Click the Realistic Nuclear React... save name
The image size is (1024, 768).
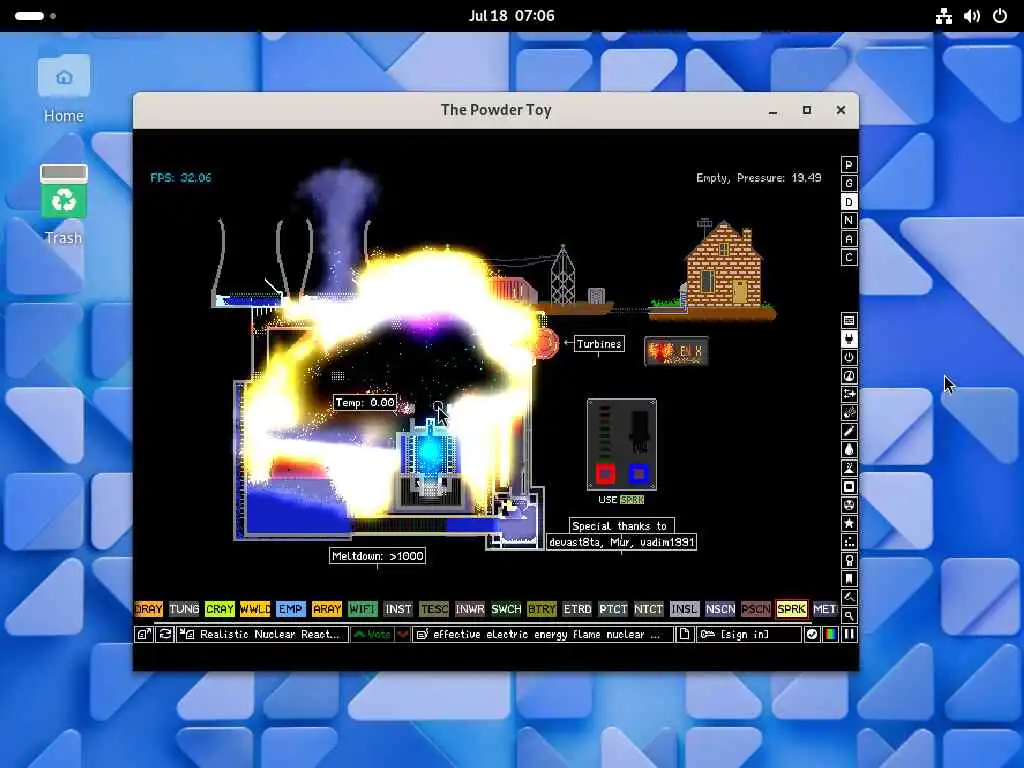[261, 634]
